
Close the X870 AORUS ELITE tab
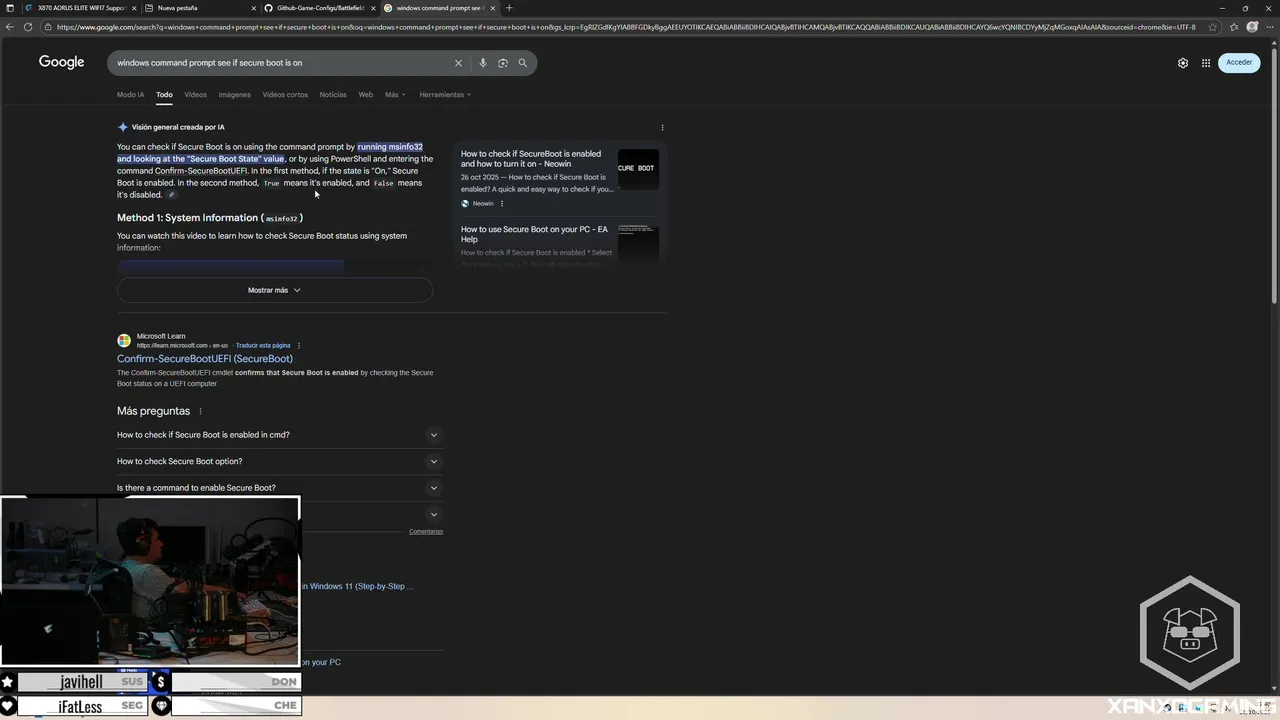tap(135, 8)
